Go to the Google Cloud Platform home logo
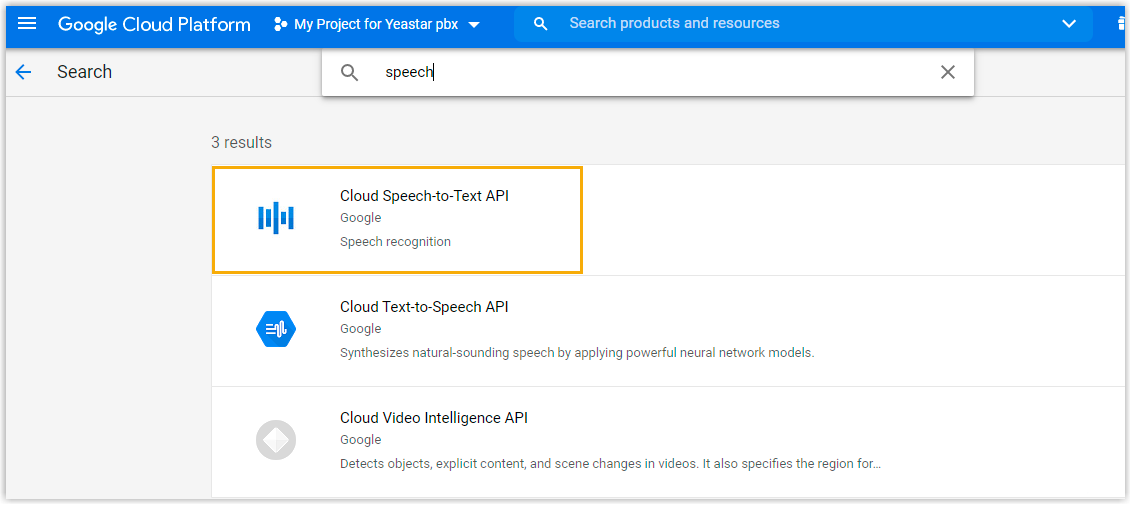The height and width of the screenshot is (505, 1131). point(154,24)
